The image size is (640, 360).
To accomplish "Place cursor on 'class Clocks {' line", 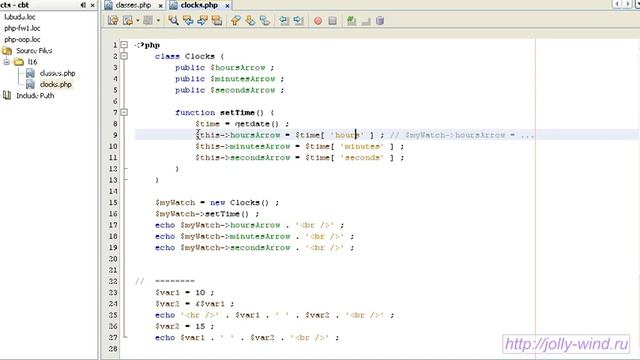I will coord(189,56).
